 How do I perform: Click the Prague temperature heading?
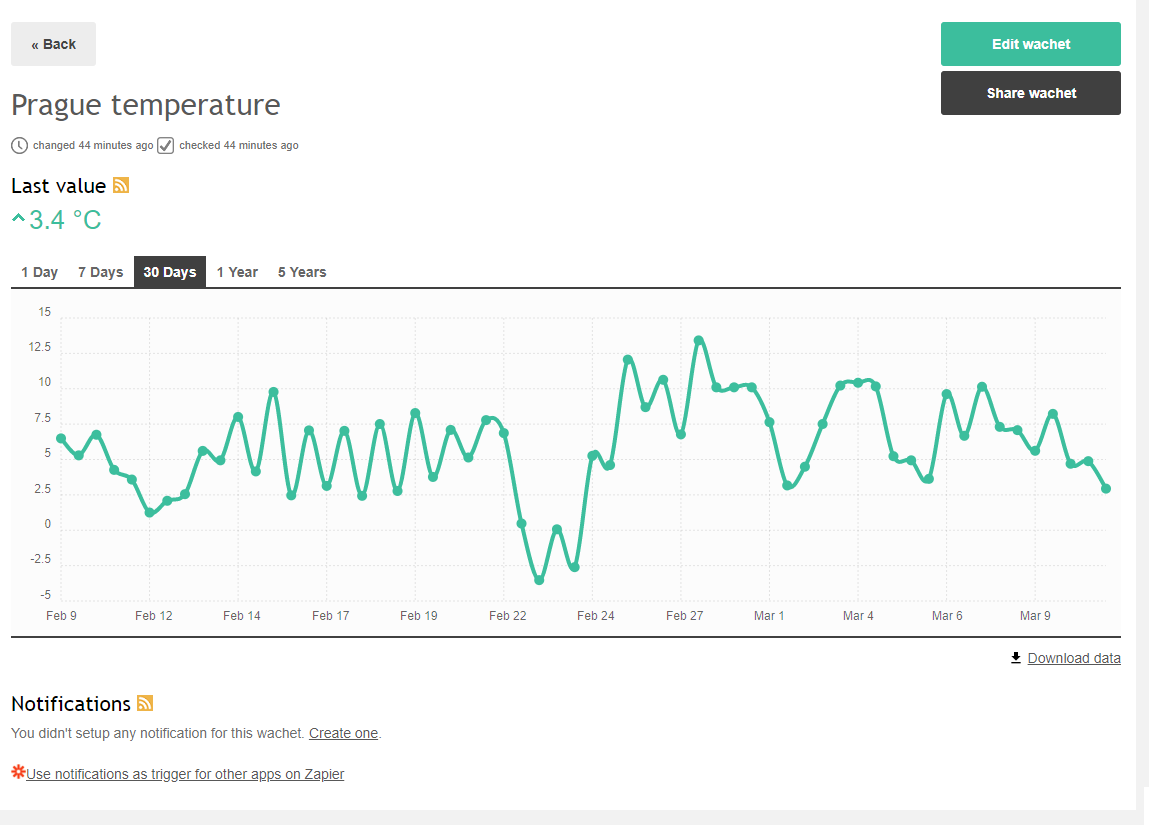tap(146, 105)
